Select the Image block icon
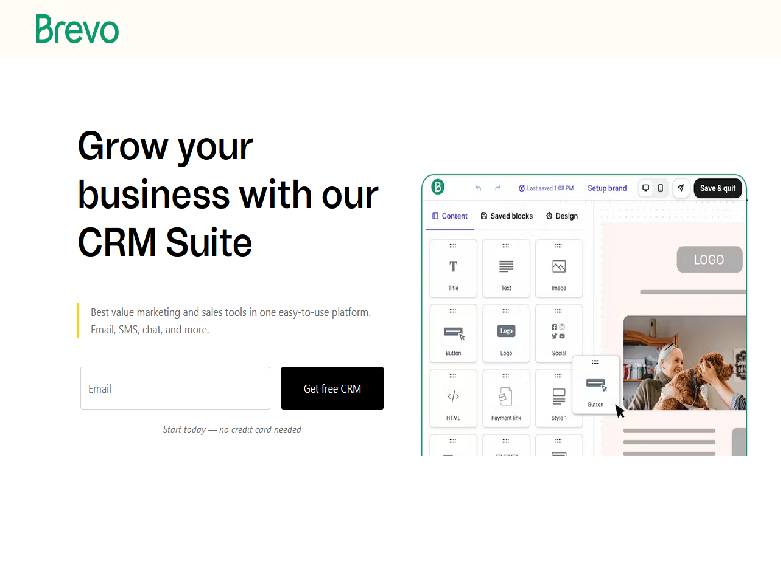This screenshot has height=572, width=781. pos(559,268)
